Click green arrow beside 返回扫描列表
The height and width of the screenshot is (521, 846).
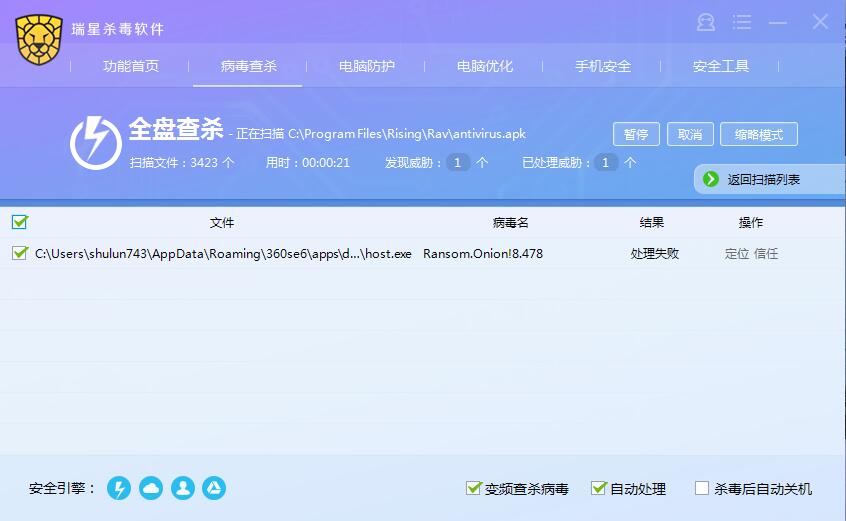click(x=711, y=179)
